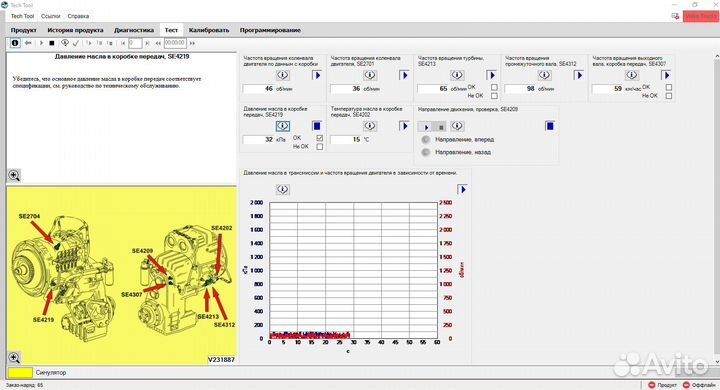
Task: Check Не ОК for output shaft speed SE4307
Action: (x=669, y=96)
